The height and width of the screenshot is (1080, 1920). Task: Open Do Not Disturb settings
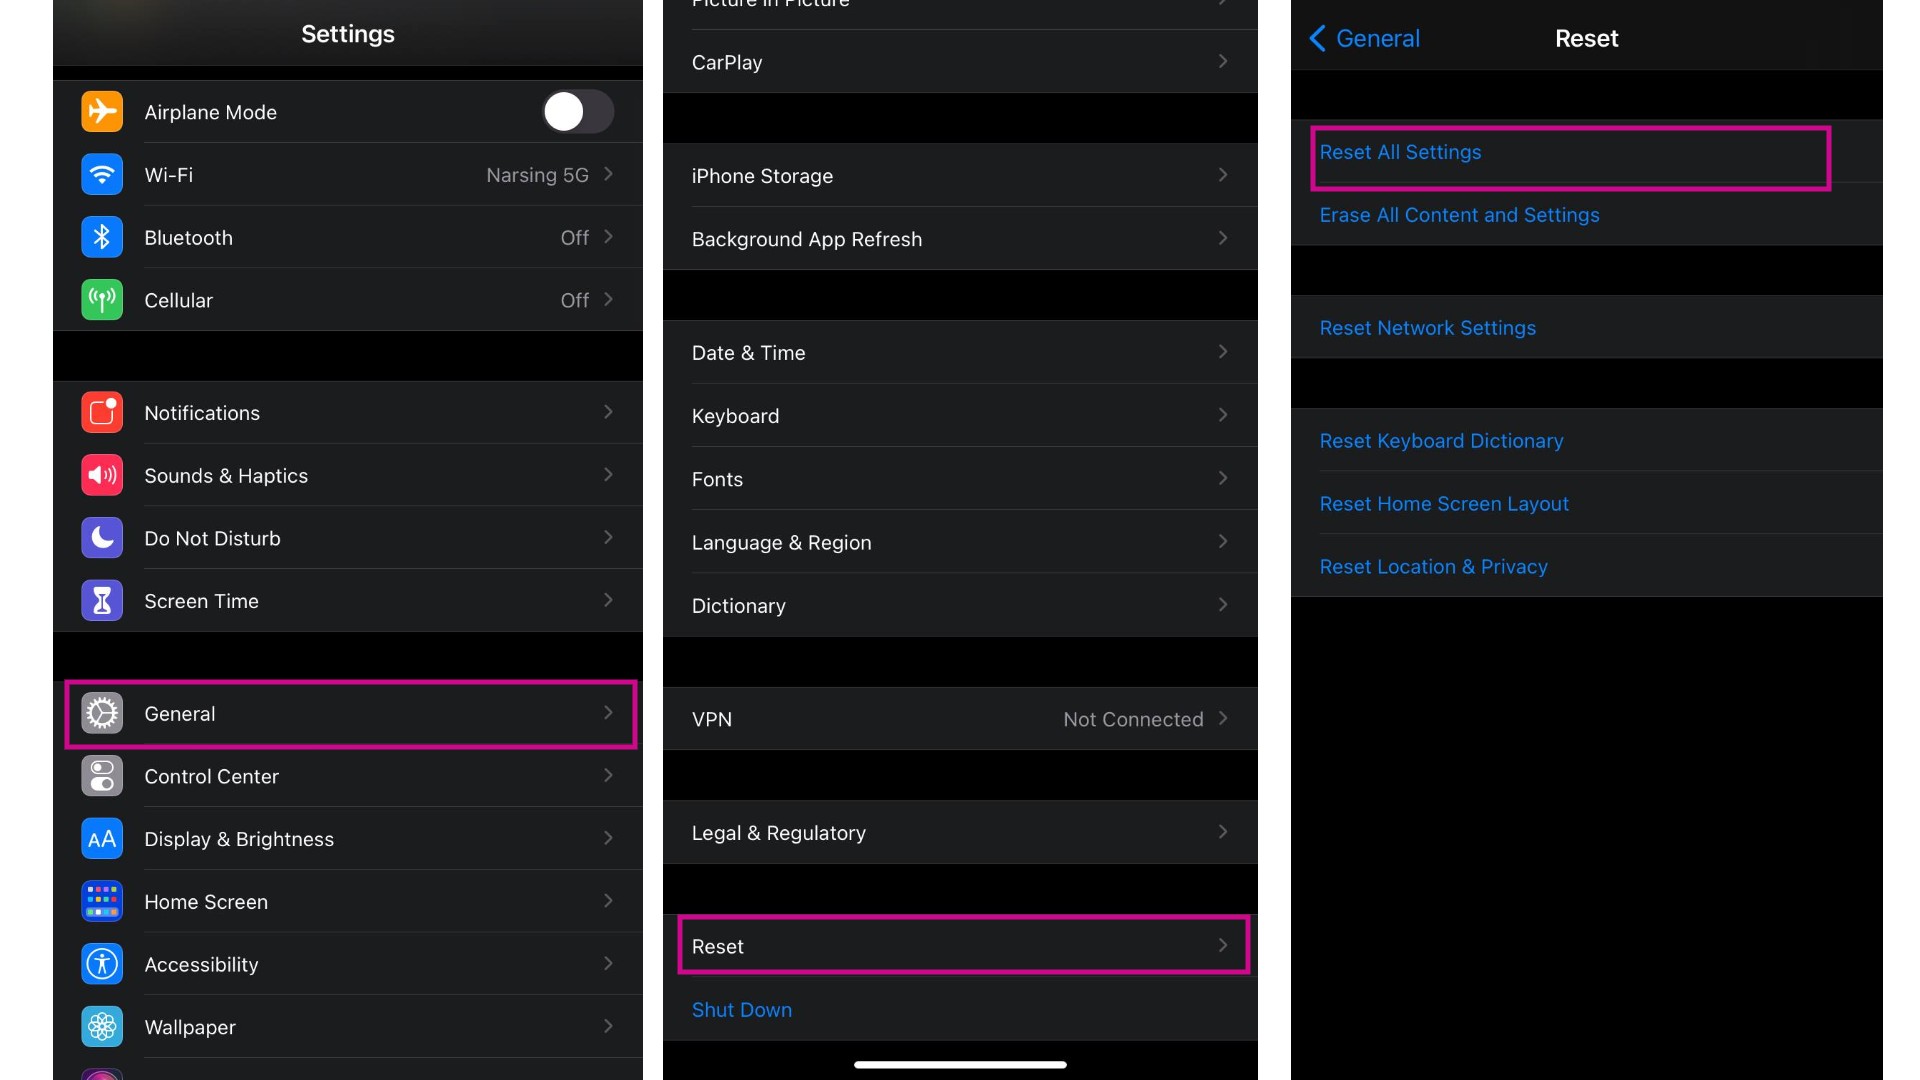pyautogui.click(x=347, y=537)
